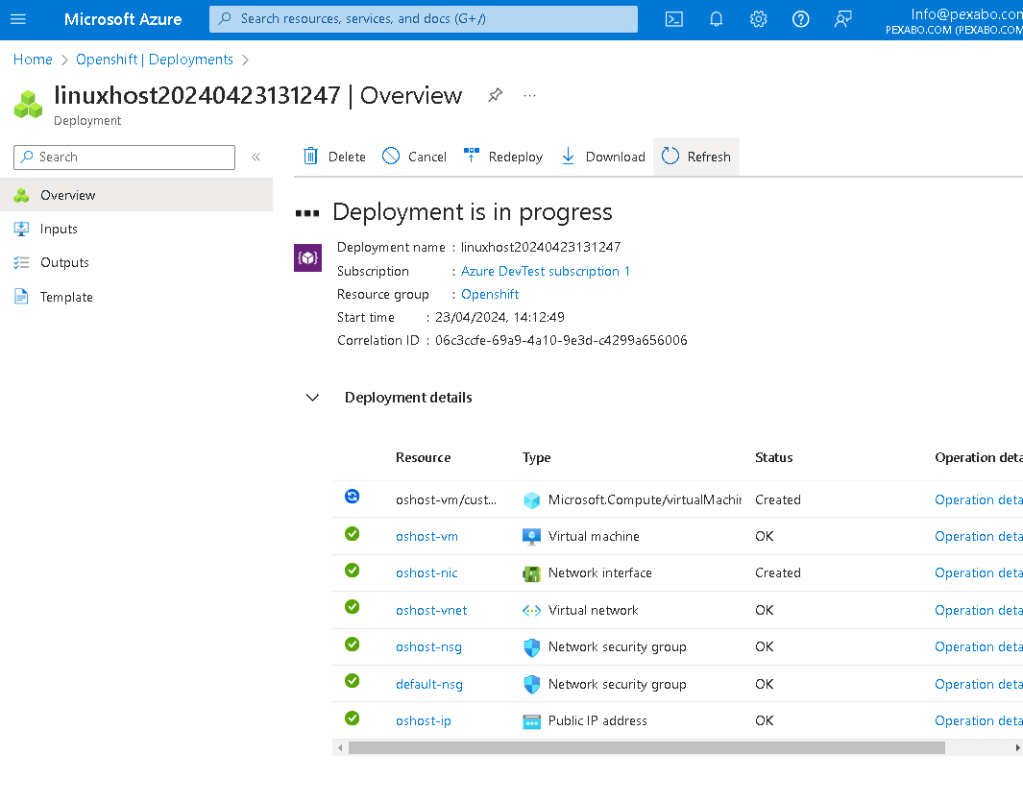This screenshot has width=1023, height=803.
Task: Open the hamburger portal menu
Action: pyautogui.click(x=18, y=19)
